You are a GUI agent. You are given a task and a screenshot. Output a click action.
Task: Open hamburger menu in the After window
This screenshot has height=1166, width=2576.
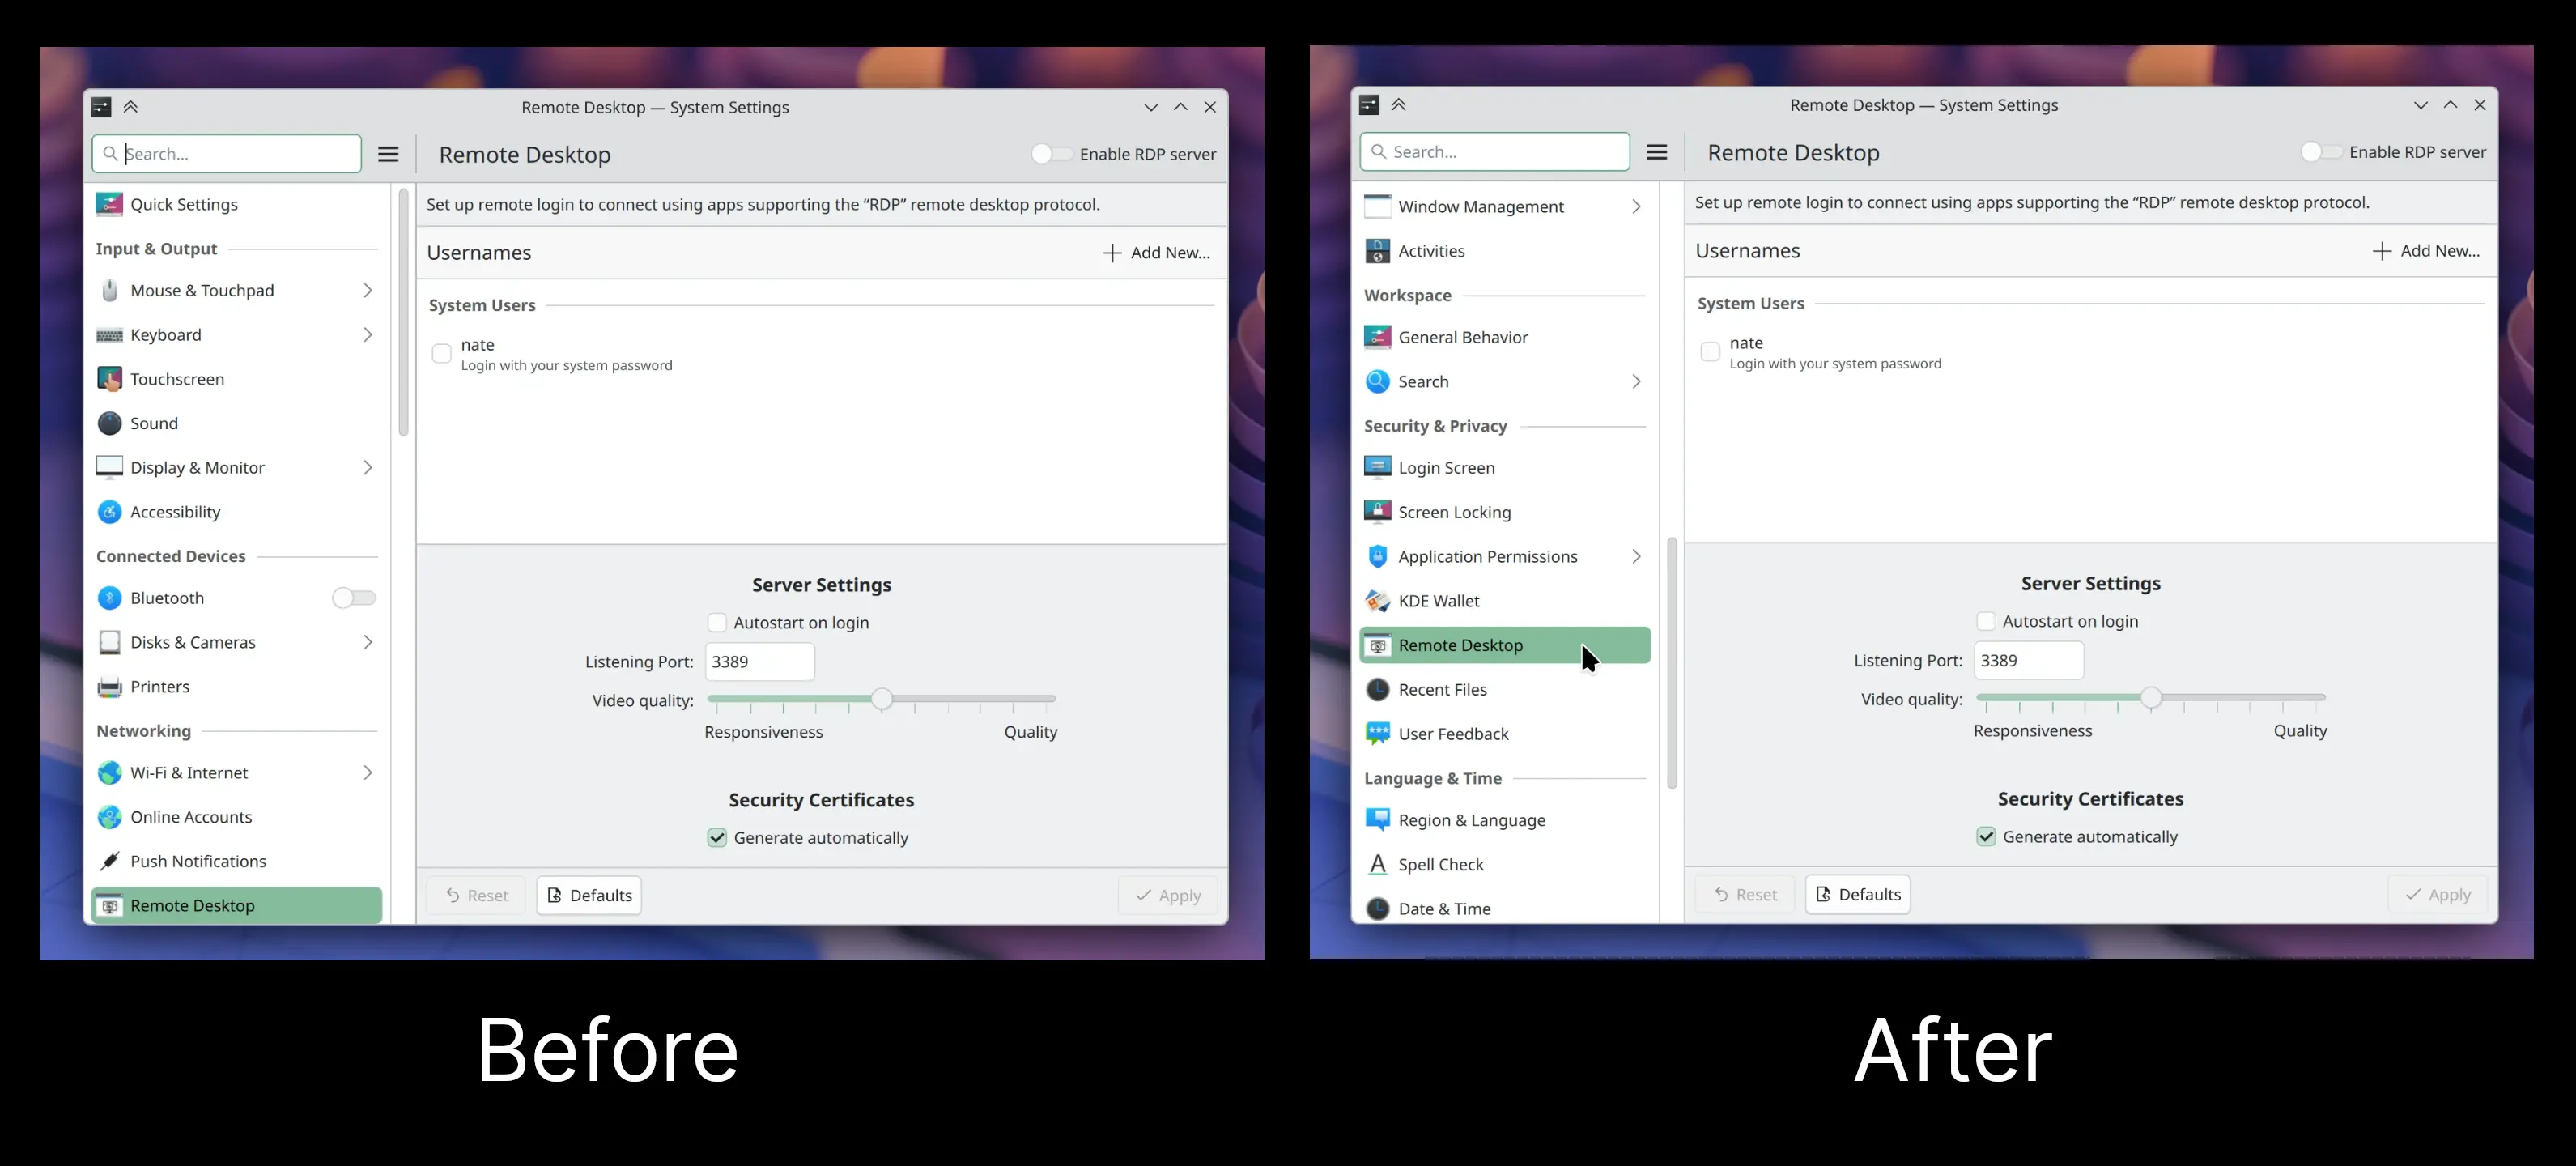(x=1657, y=152)
